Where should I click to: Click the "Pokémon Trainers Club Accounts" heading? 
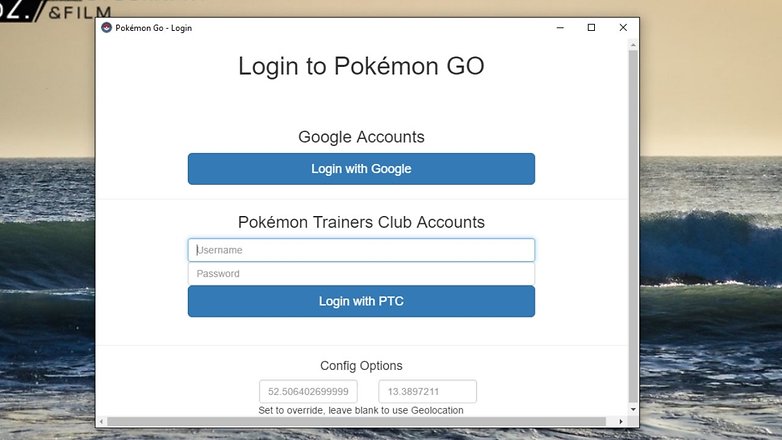[361, 222]
